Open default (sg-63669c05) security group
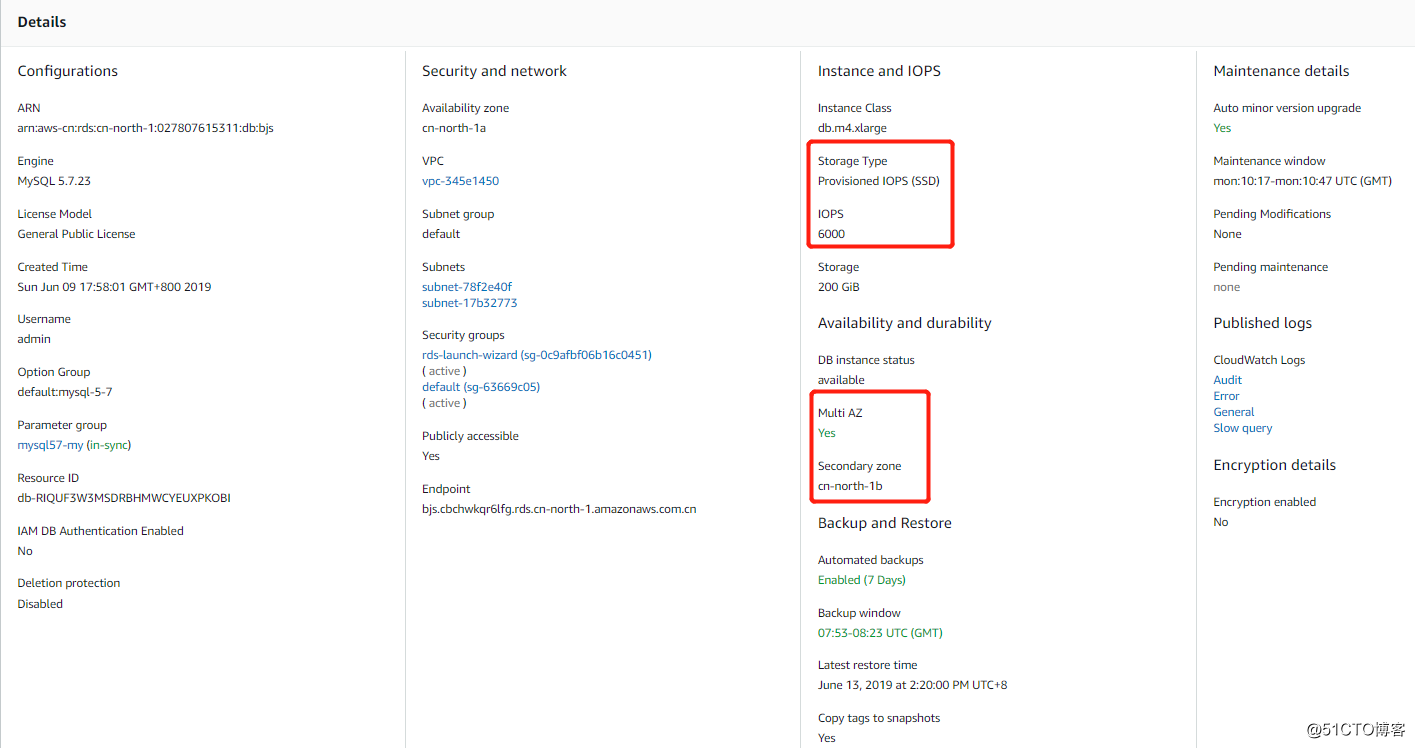The height and width of the screenshot is (748, 1415). pos(481,387)
